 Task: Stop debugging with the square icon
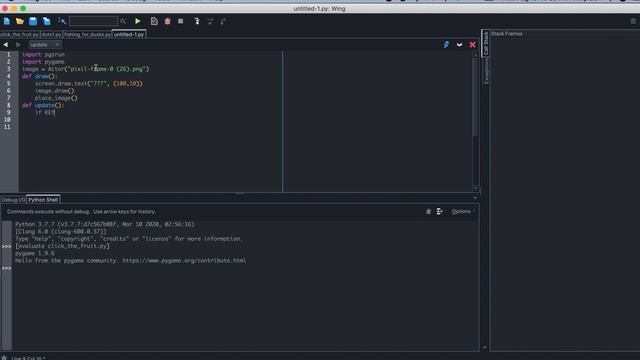click(x=181, y=21)
